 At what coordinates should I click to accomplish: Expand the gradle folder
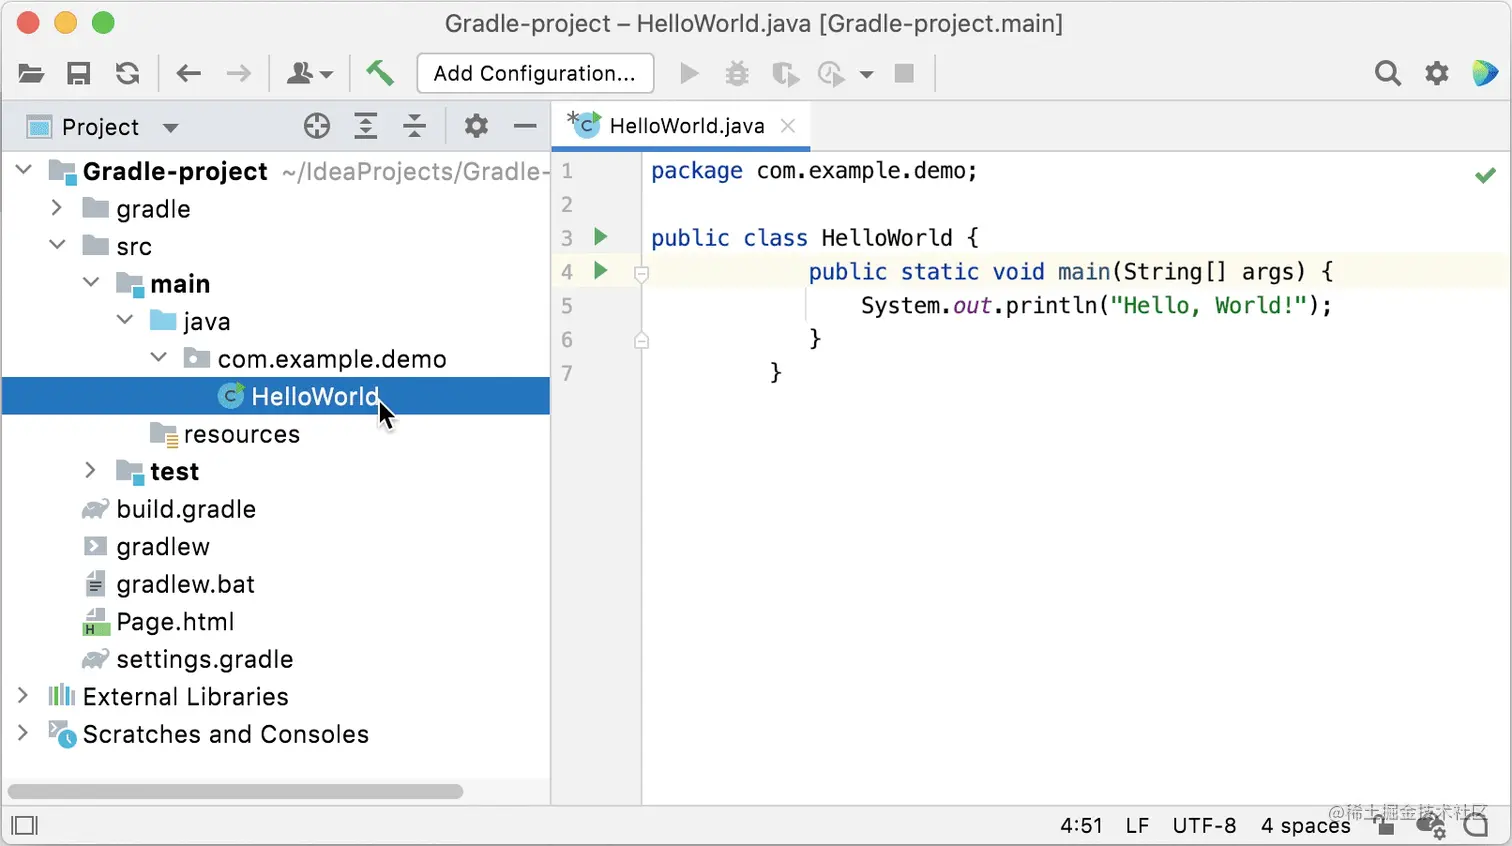pyautogui.click(x=57, y=207)
